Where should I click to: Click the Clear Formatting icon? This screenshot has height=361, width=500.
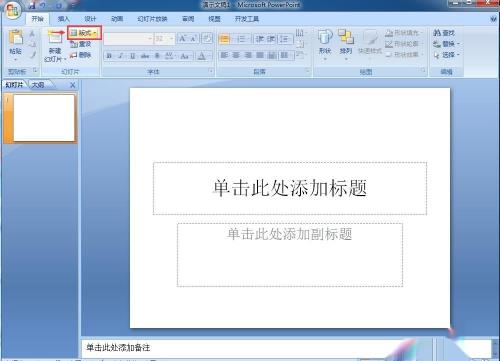tap(207, 39)
